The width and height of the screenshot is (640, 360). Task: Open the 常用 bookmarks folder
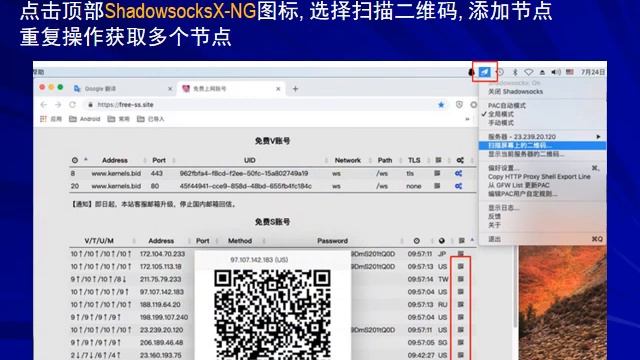pos(118,119)
